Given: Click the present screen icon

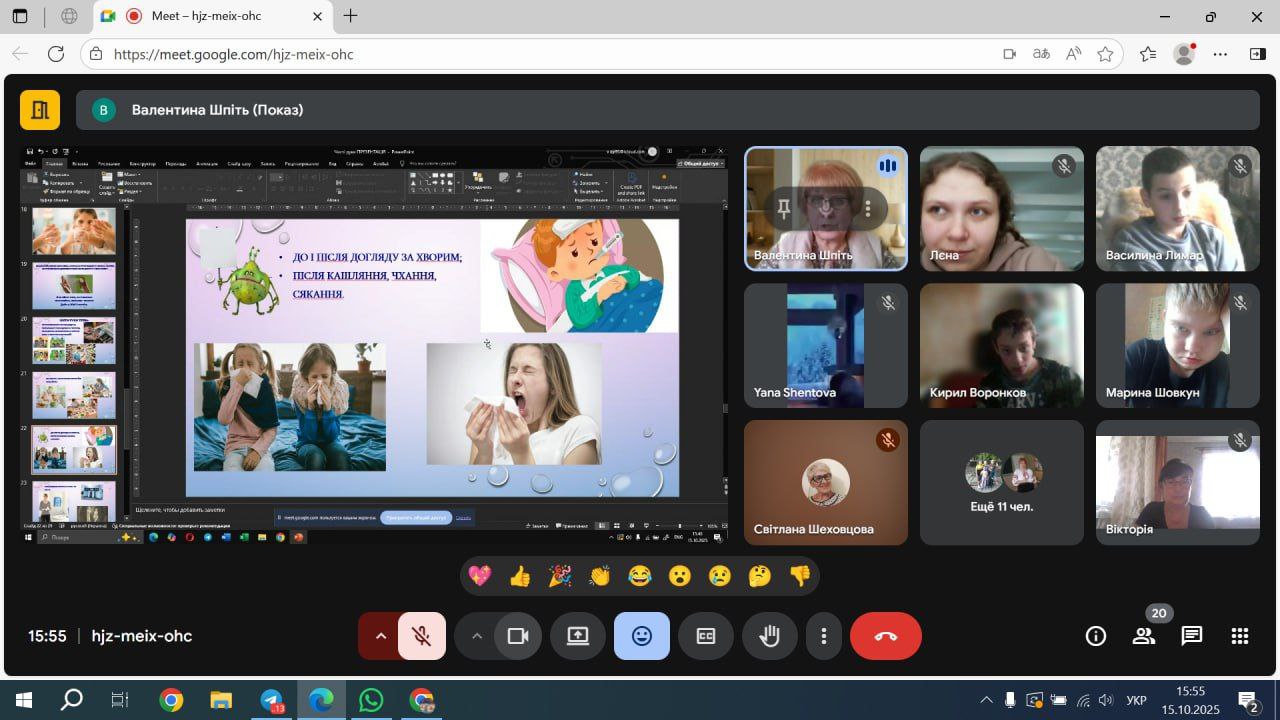Looking at the screenshot, I should pyautogui.click(x=578, y=636).
